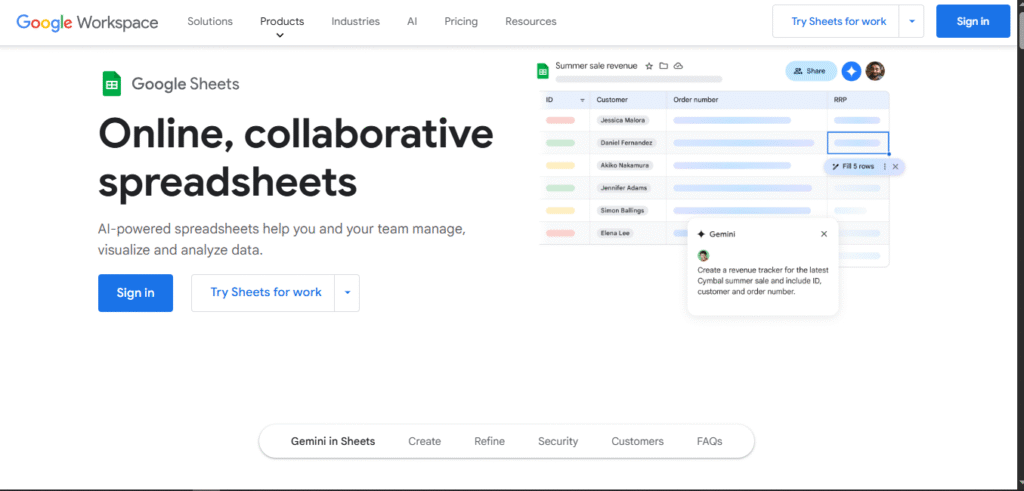Open the ID column filter dropdown
Screen dimensions: 1024x491
pyautogui.click(x=580, y=100)
